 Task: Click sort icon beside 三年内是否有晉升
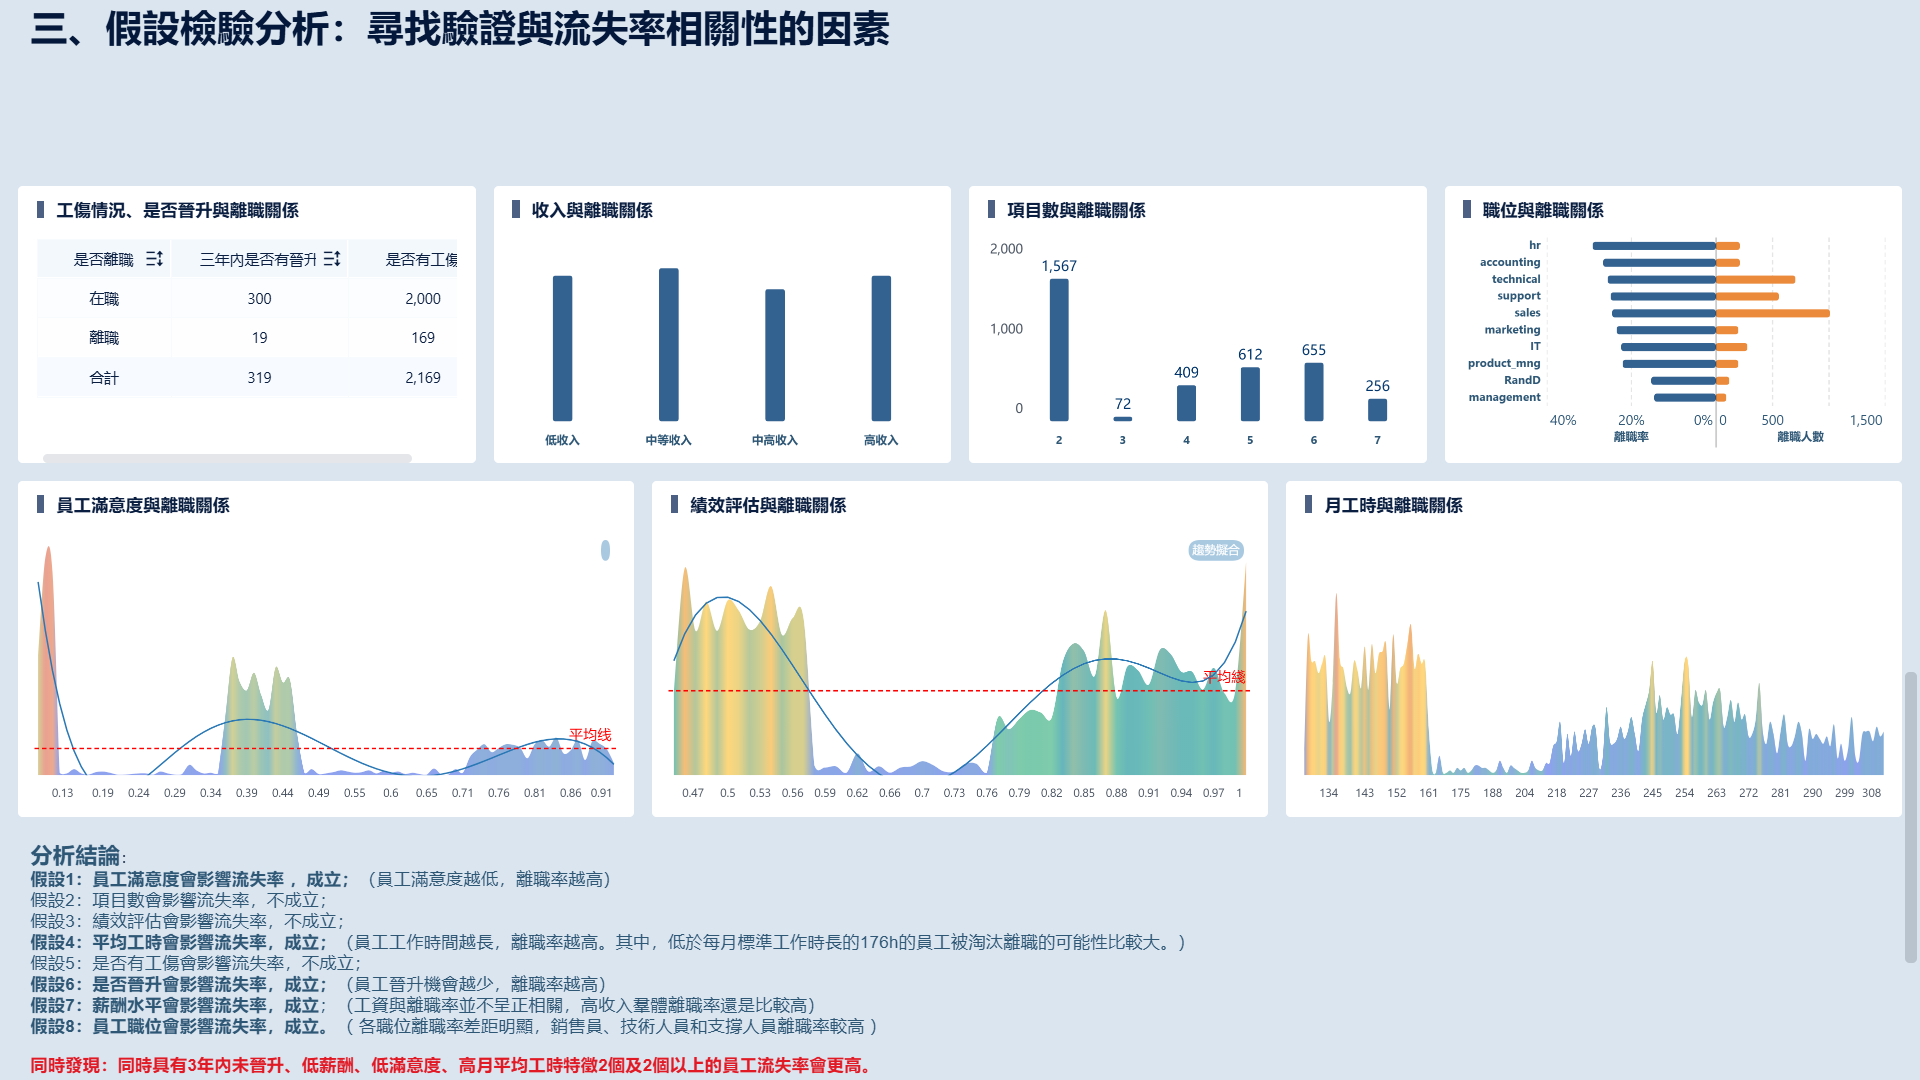[x=332, y=259]
